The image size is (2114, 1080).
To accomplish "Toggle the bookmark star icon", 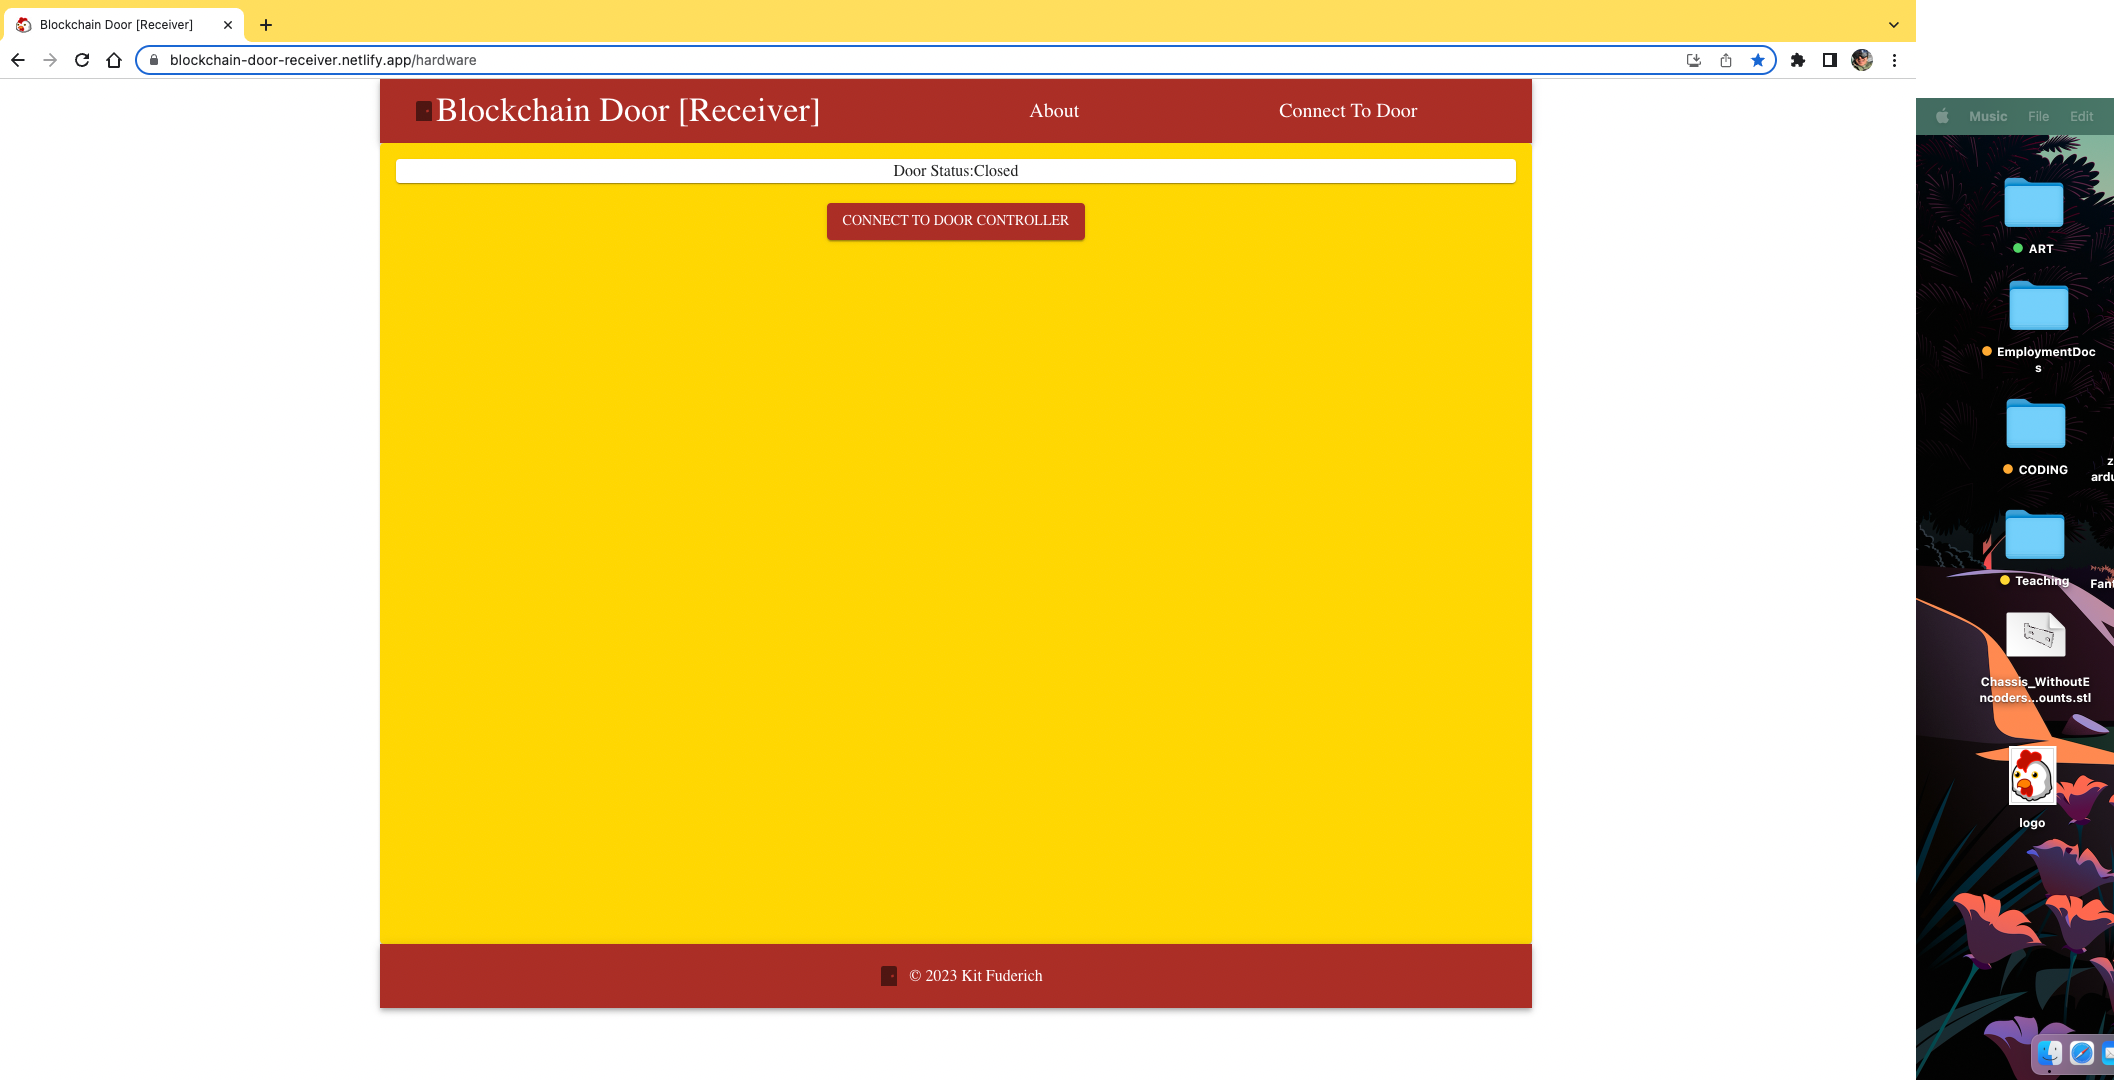I will [x=1757, y=60].
